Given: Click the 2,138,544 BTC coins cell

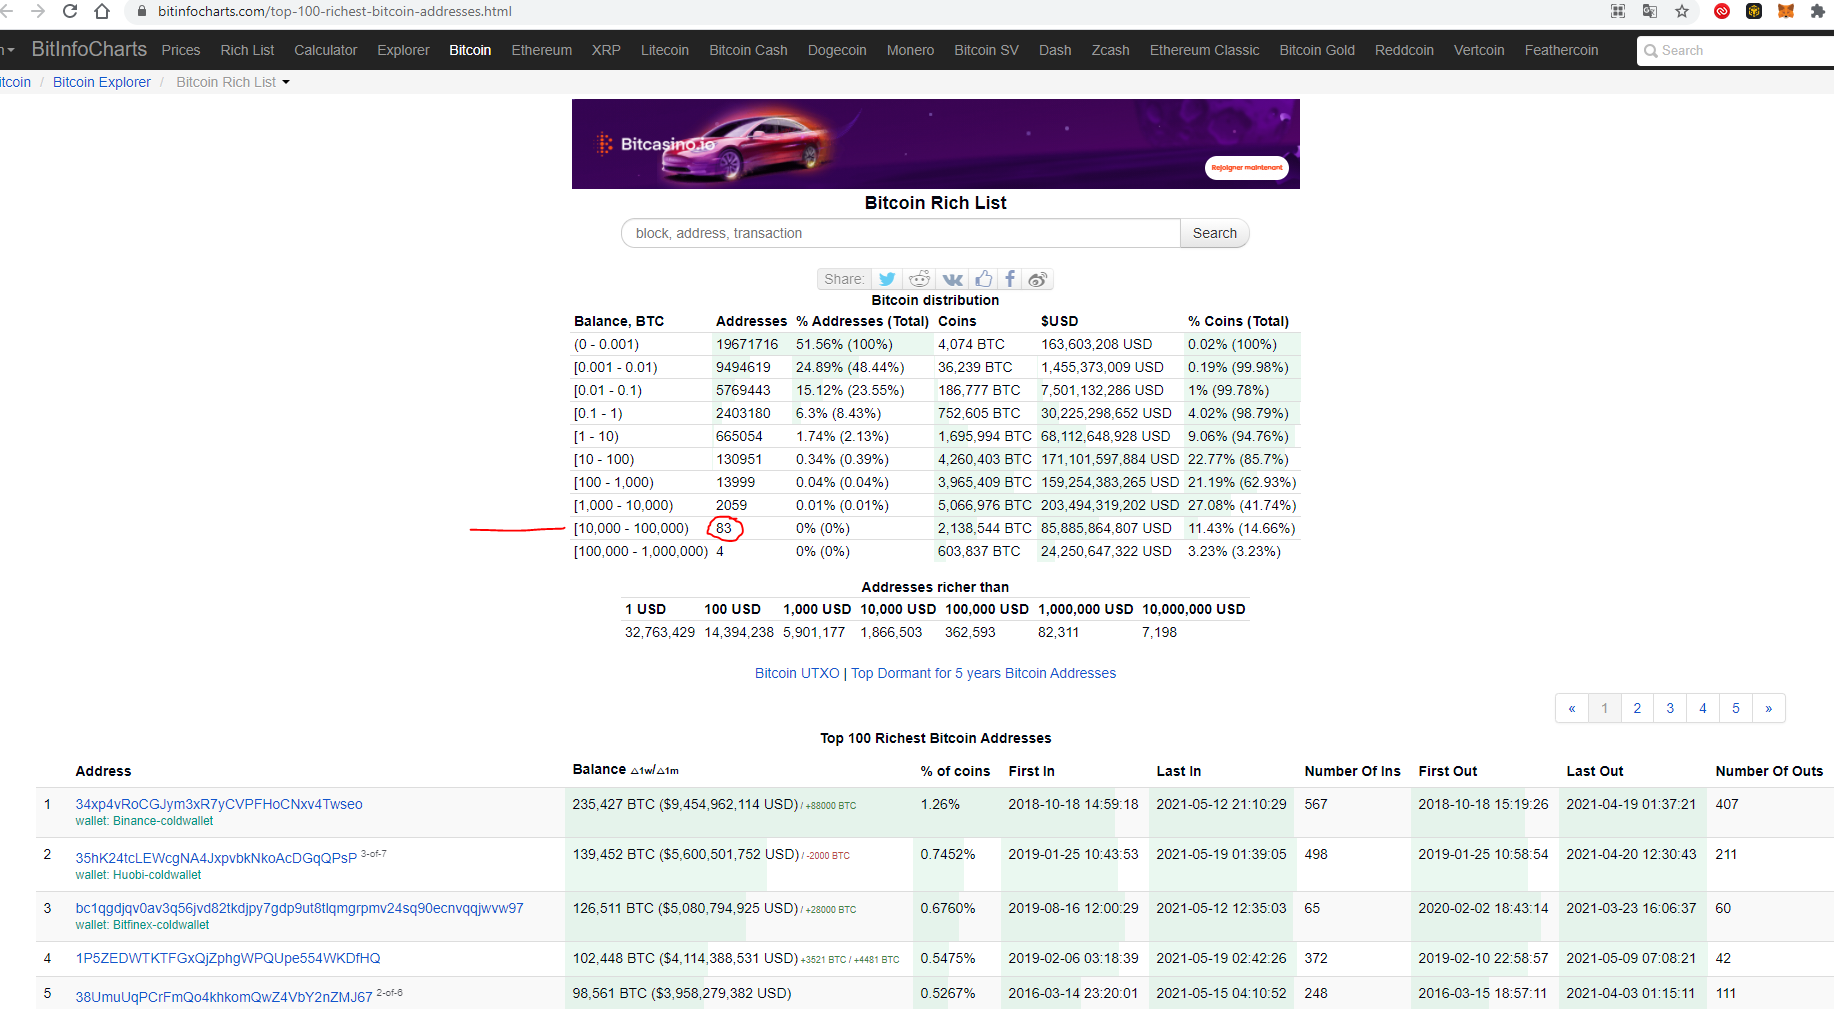Looking at the screenshot, I should [x=984, y=528].
